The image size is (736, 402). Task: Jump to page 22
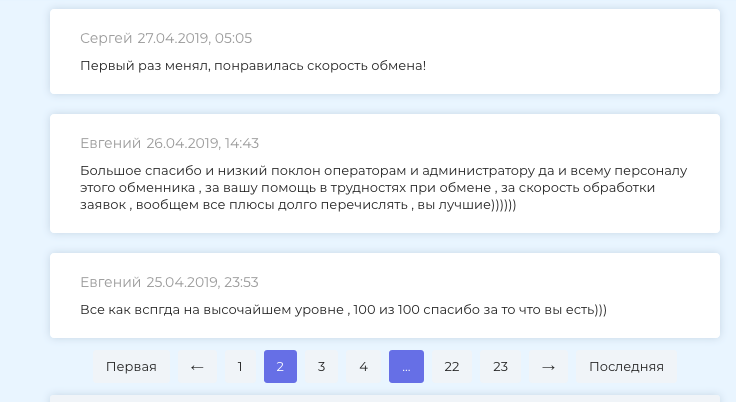click(452, 366)
